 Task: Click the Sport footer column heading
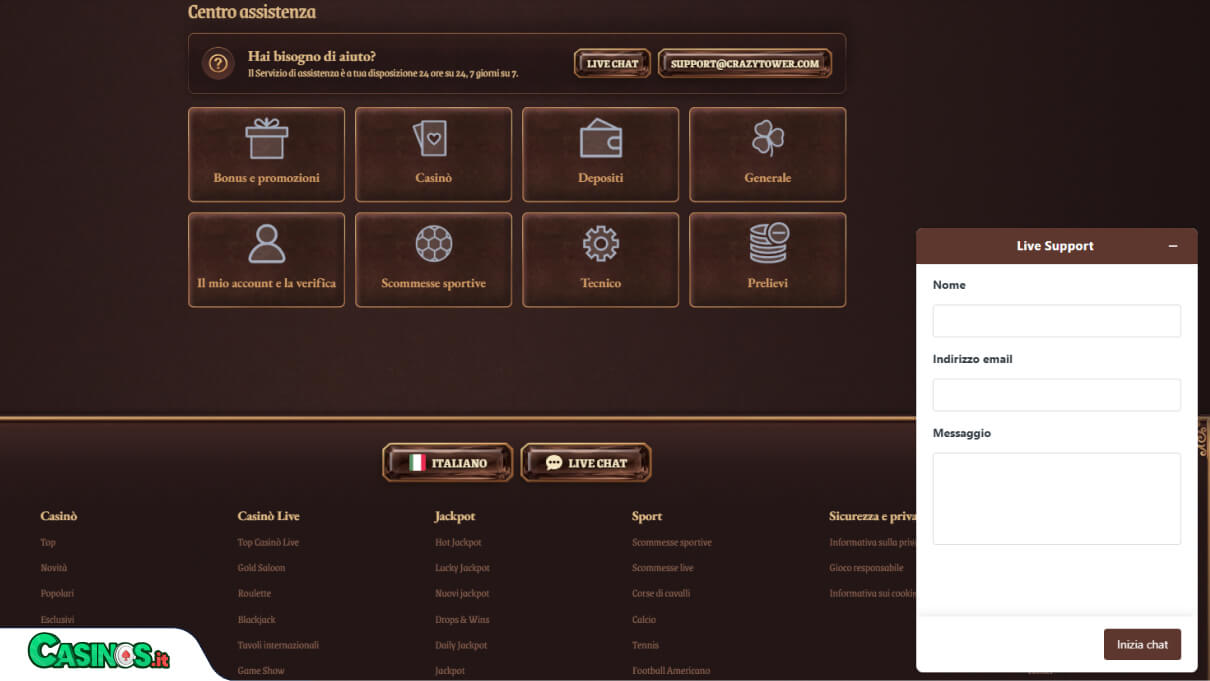647,516
